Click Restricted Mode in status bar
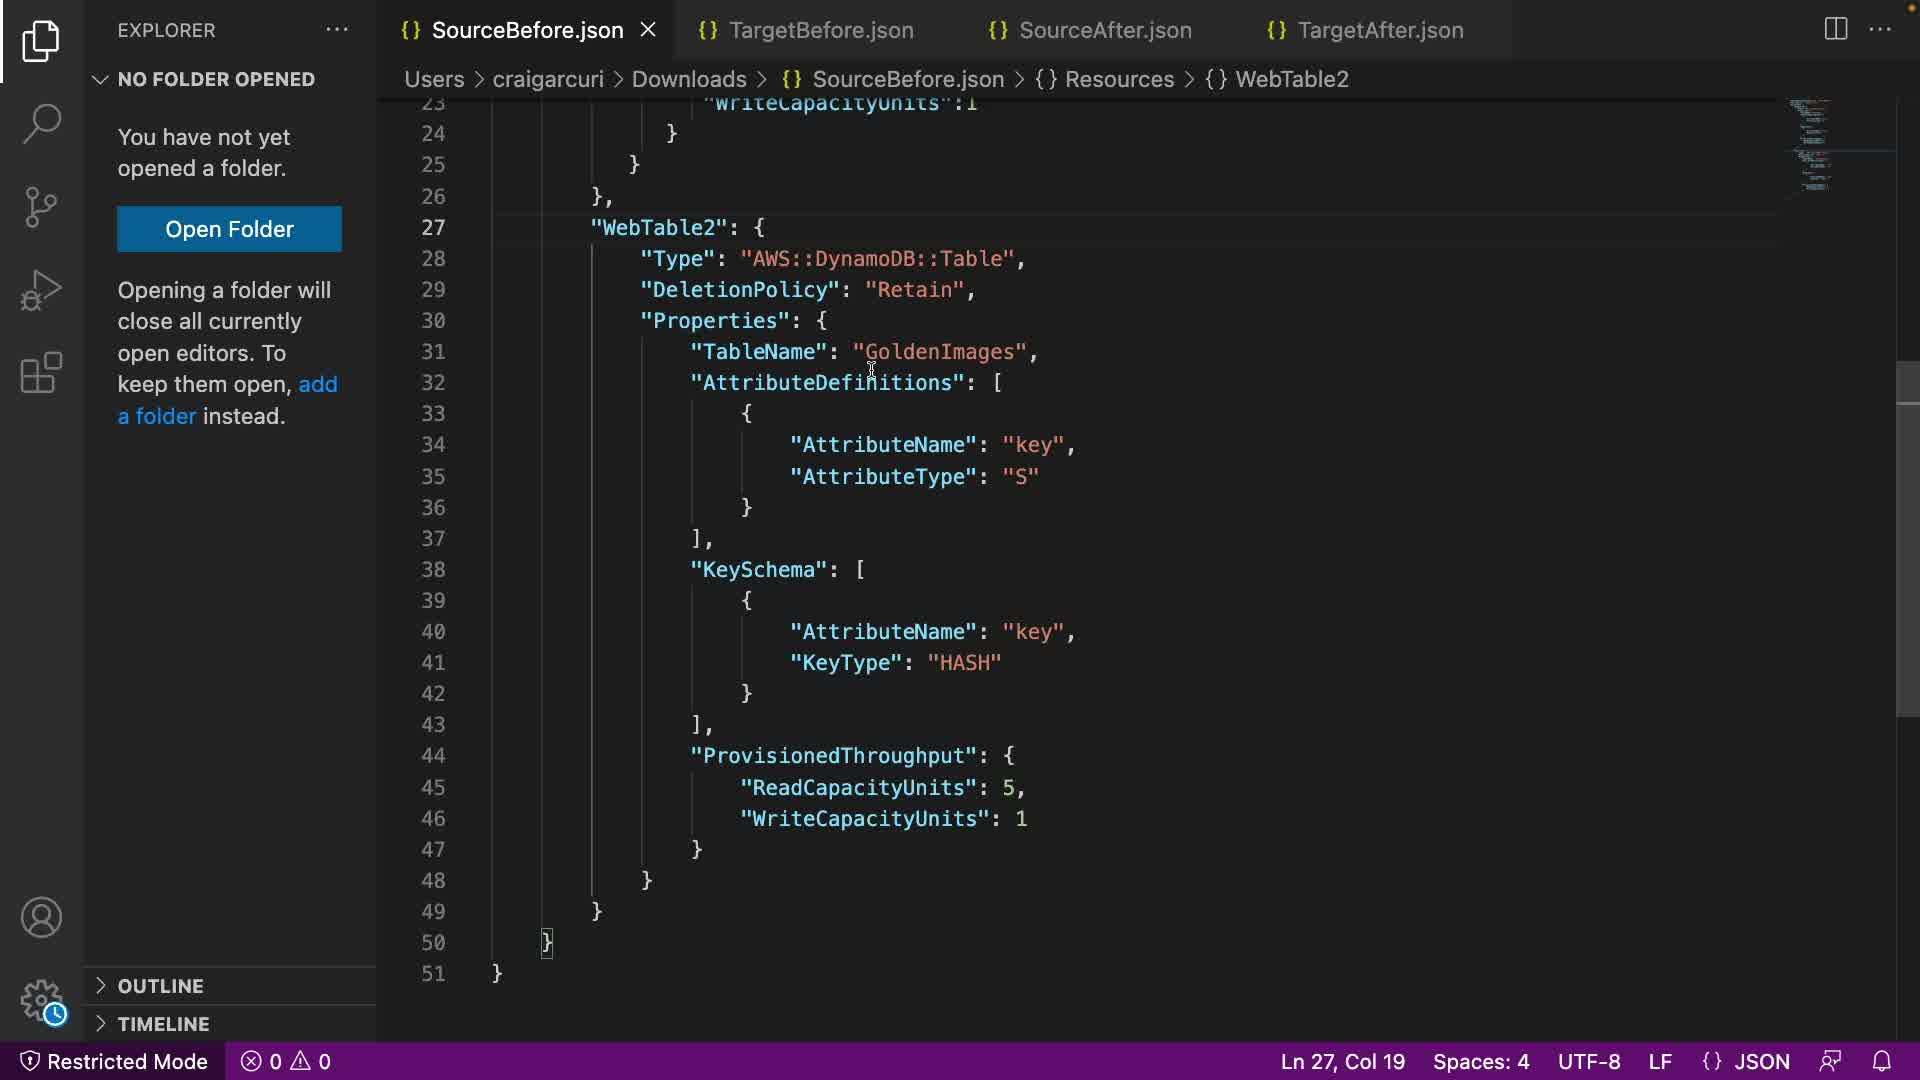 point(114,1061)
